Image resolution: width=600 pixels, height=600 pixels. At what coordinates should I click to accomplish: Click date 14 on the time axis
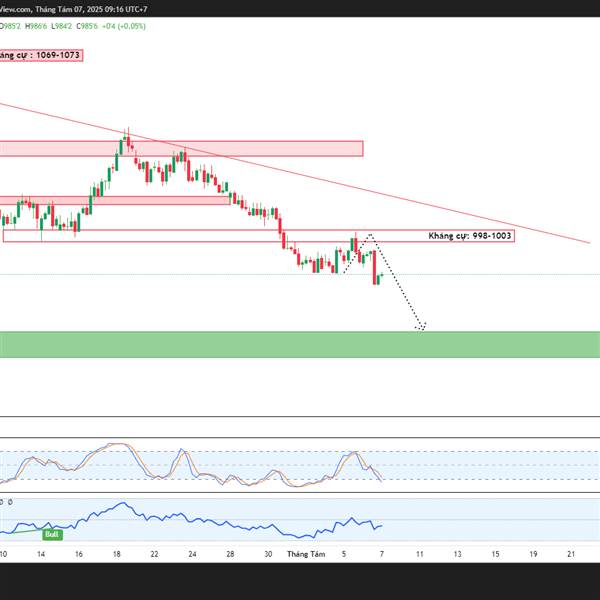[41, 554]
